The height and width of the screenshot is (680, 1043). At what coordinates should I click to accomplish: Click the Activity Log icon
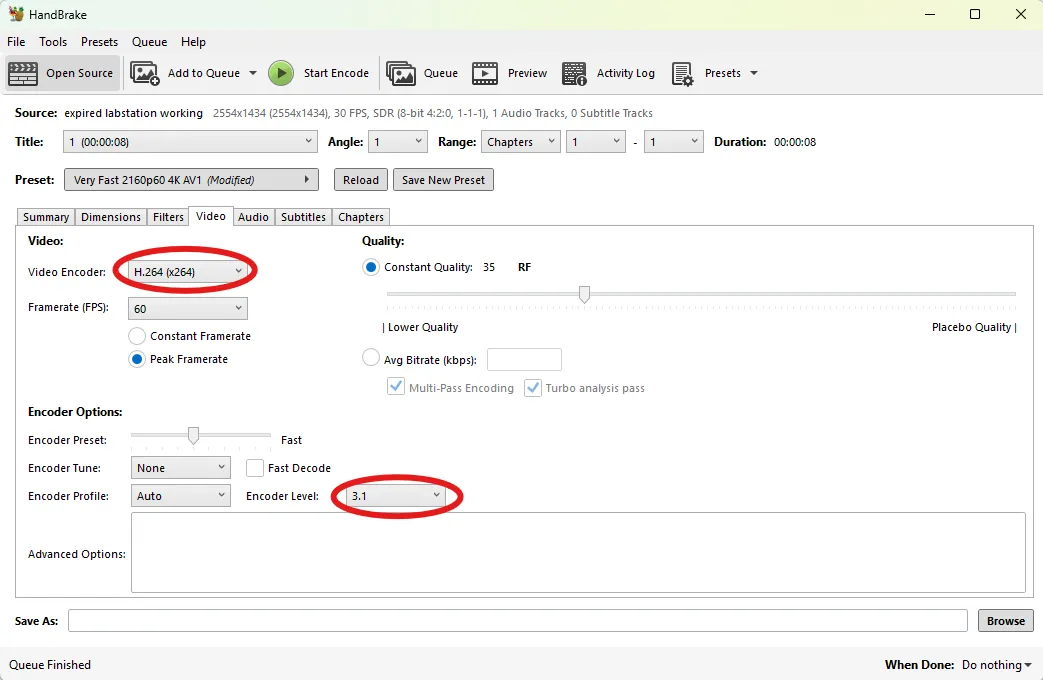pos(574,73)
